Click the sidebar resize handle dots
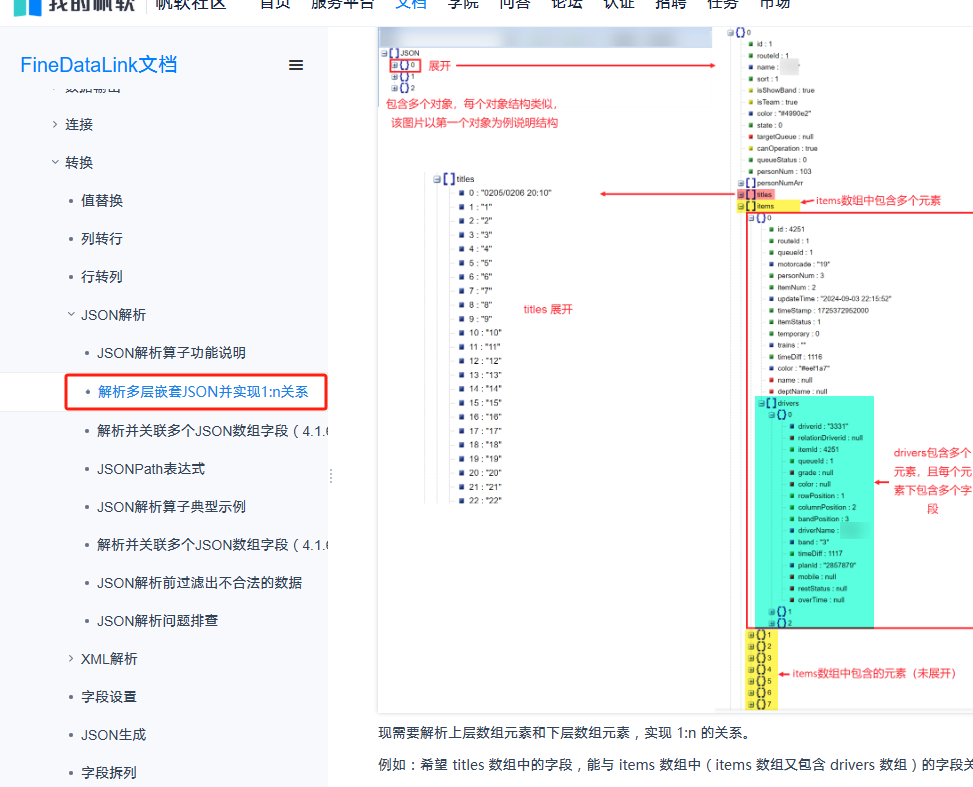 click(x=331, y=476)
